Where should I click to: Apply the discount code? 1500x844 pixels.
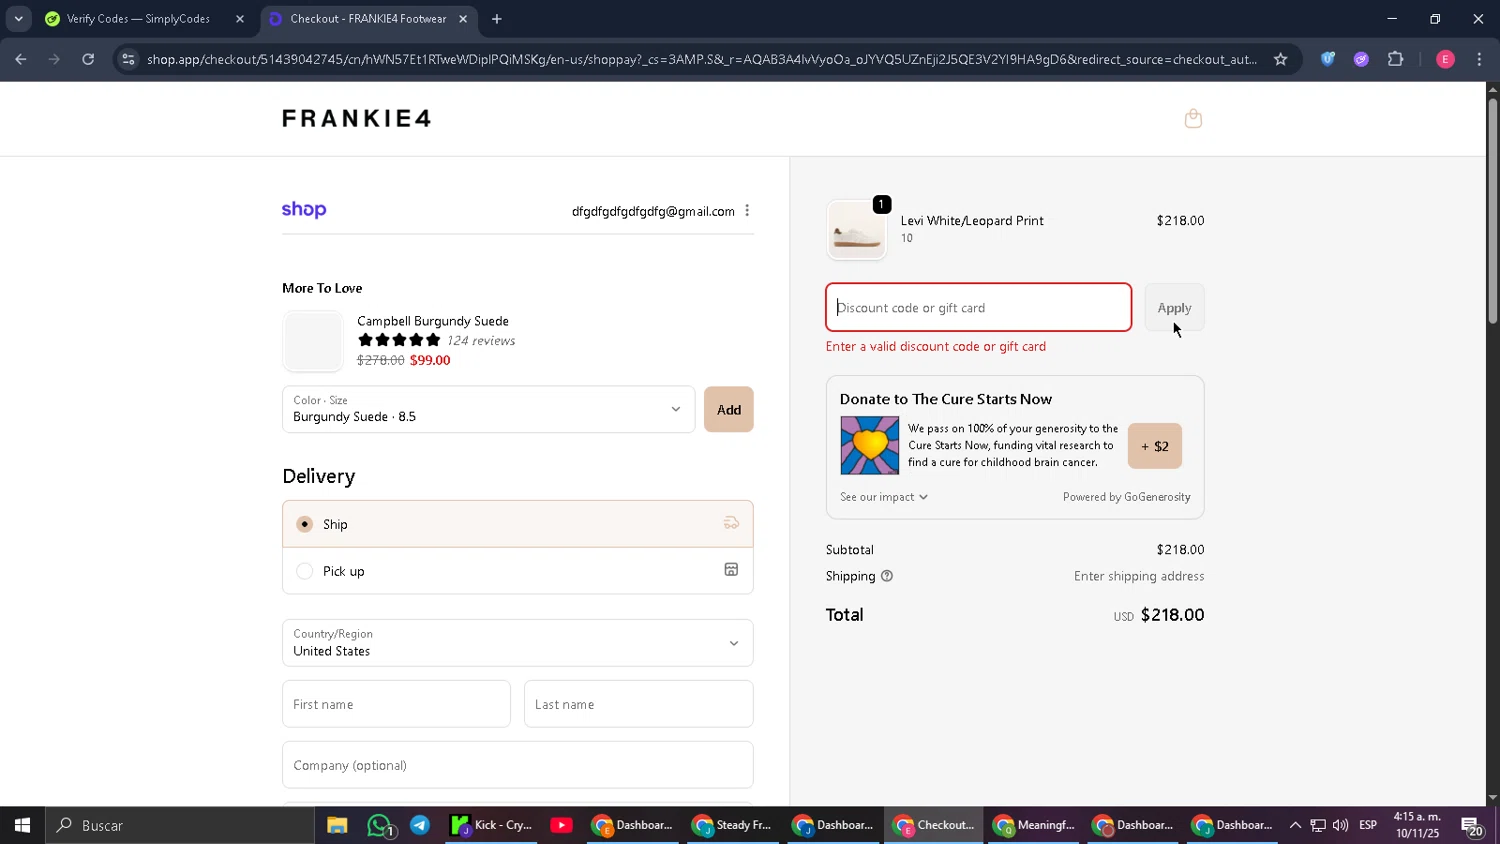1174,308
